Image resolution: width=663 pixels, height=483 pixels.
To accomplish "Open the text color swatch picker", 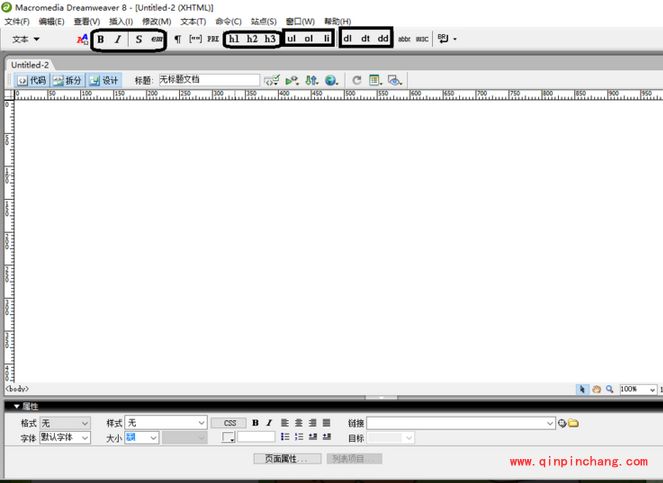I will [228, 437].
